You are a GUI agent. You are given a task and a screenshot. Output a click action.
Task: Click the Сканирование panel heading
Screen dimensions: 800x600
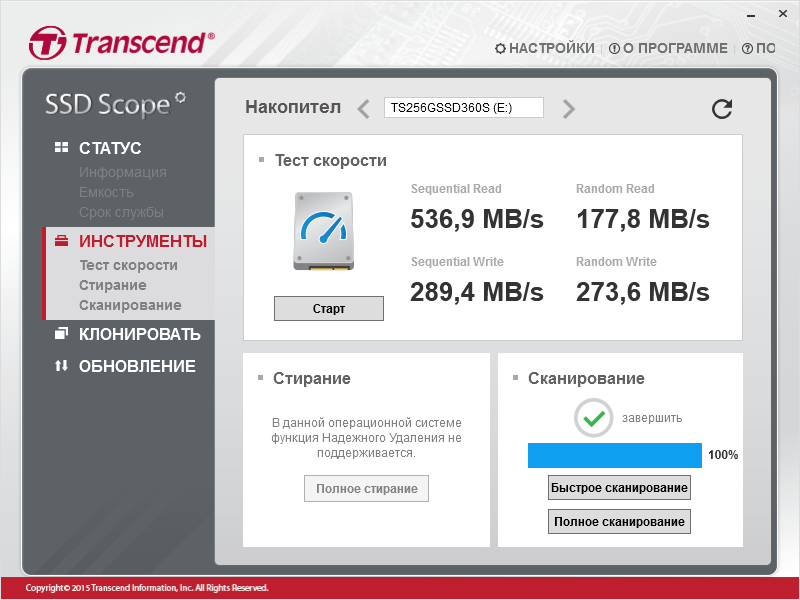586,379
